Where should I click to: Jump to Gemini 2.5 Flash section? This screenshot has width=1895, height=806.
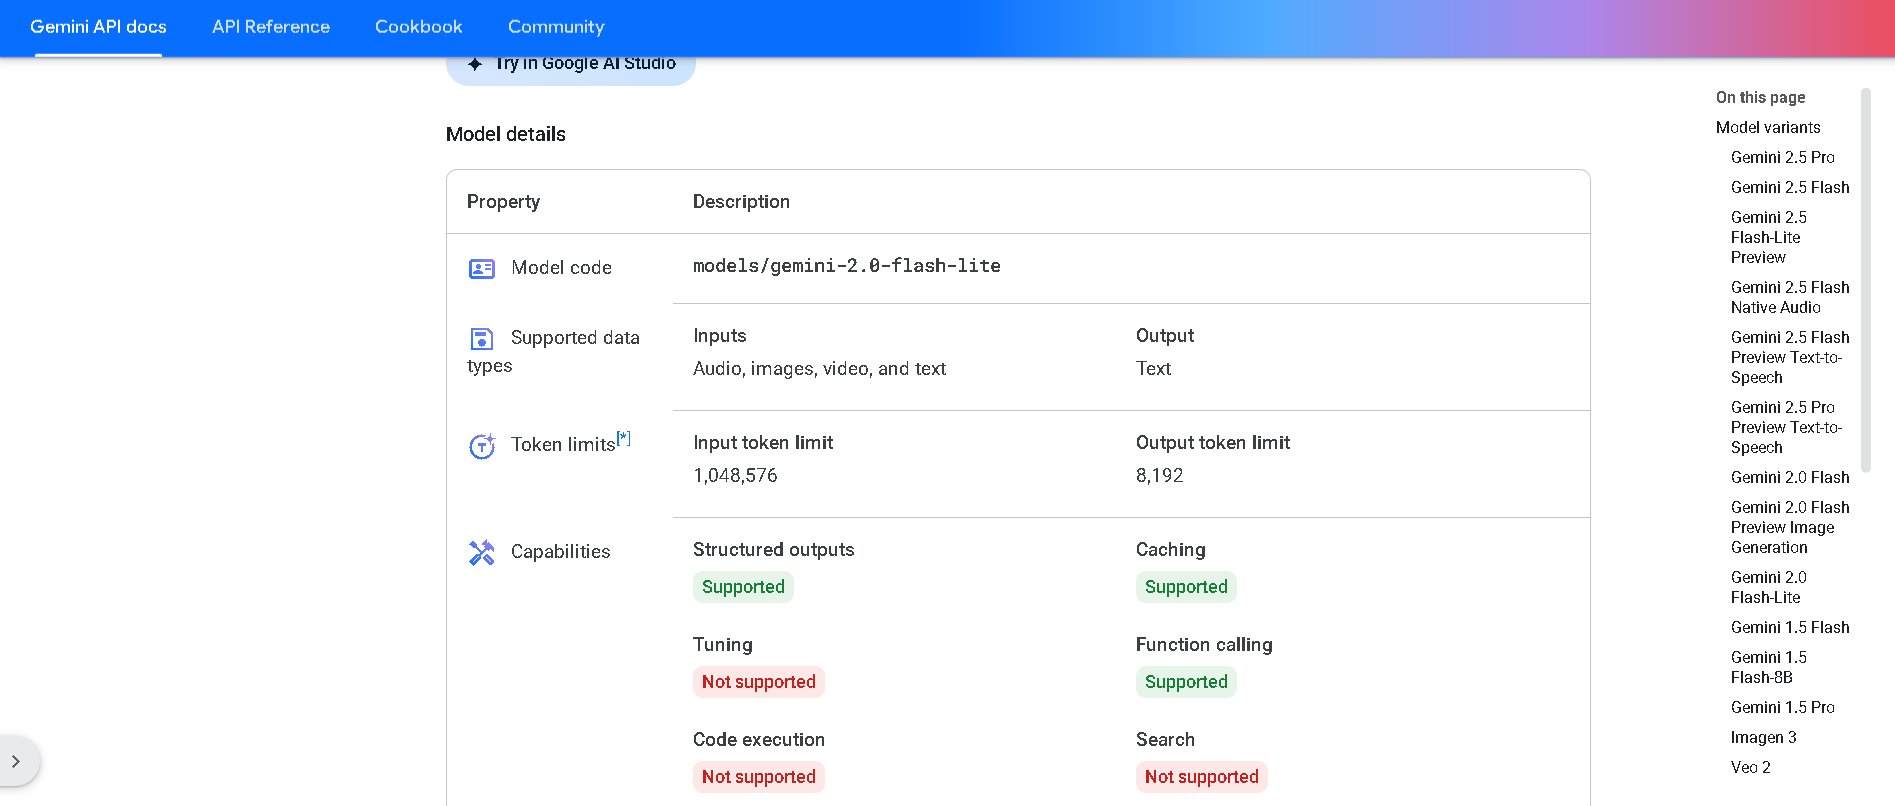(1790, 187)
